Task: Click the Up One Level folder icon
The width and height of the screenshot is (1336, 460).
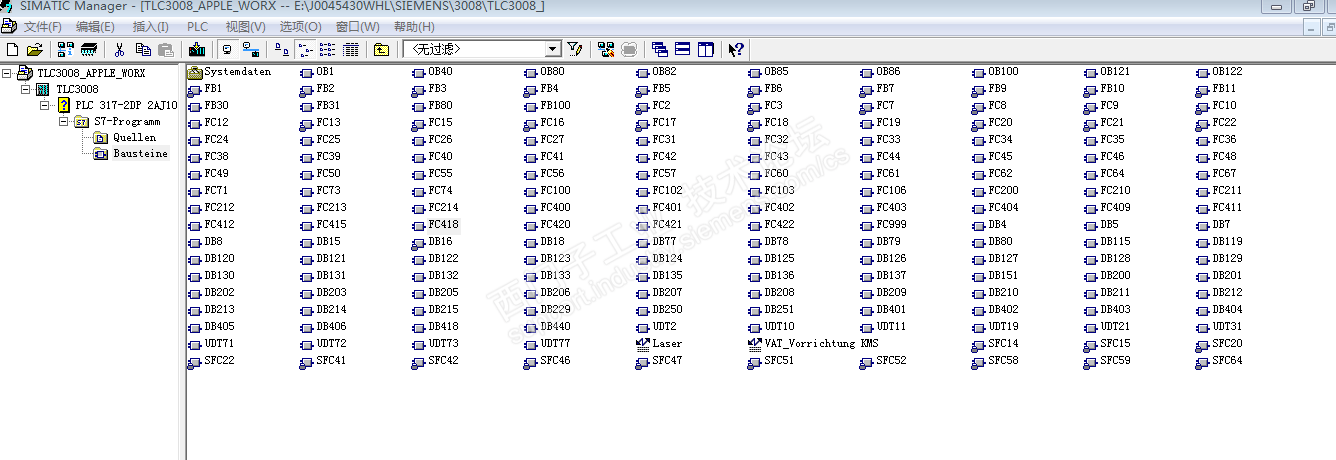Action: coord(382,49)
